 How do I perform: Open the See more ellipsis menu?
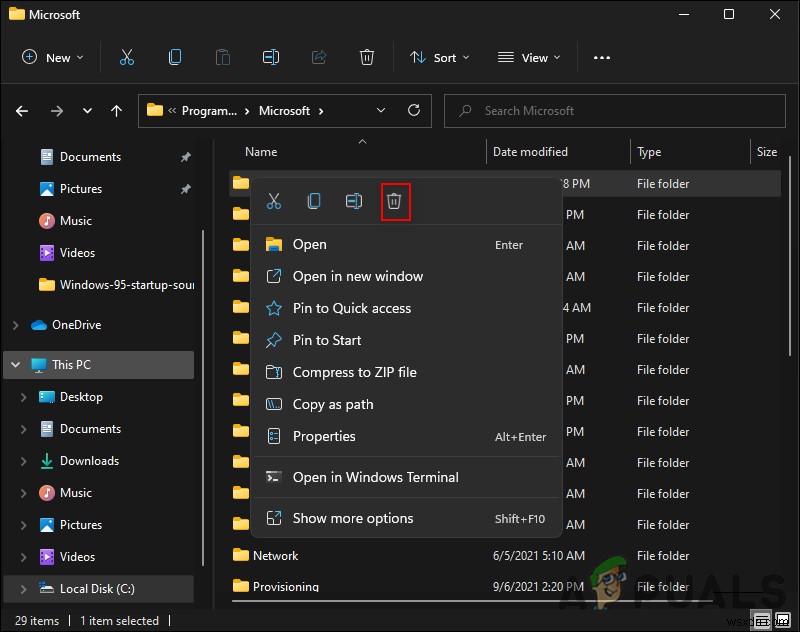click(601, 57)
